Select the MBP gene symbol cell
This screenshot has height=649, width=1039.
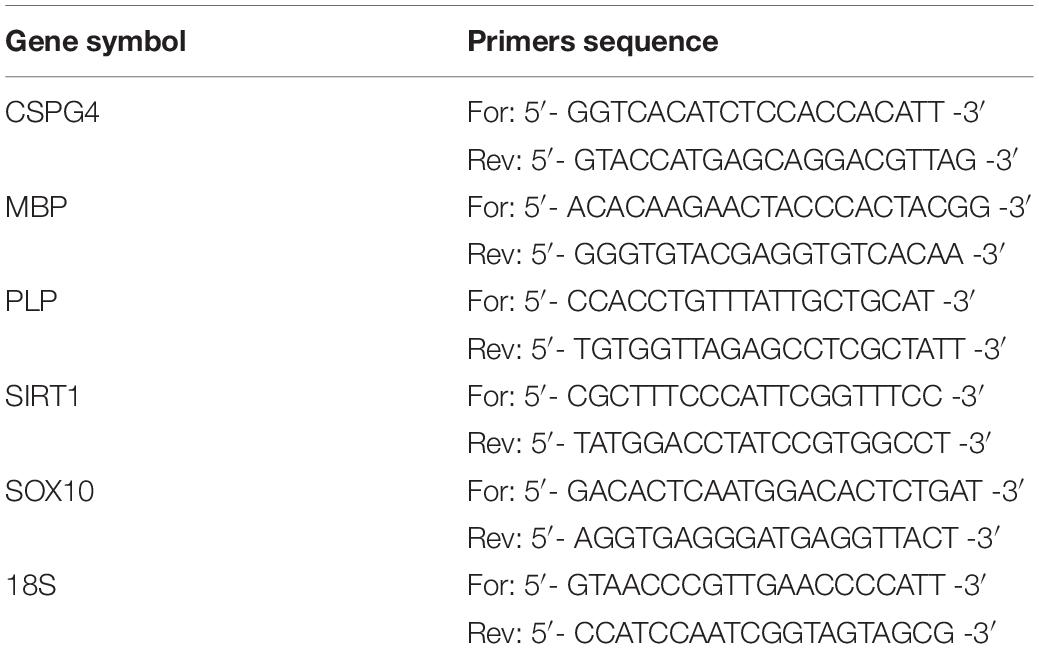36,207
